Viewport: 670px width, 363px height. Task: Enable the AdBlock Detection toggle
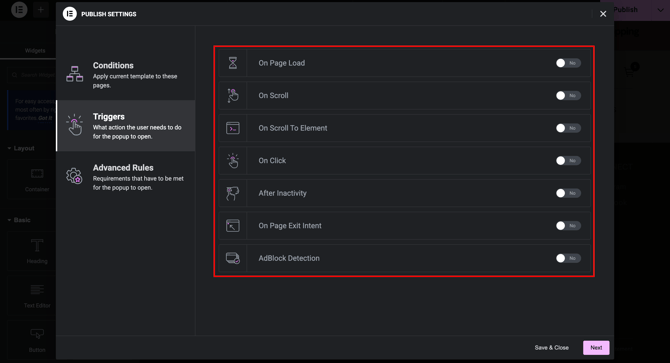568,258
